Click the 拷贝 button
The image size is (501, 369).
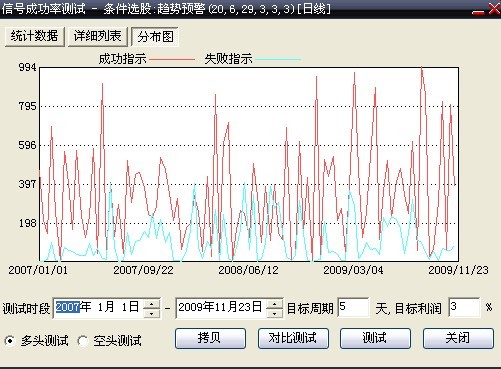coord(210,338)
